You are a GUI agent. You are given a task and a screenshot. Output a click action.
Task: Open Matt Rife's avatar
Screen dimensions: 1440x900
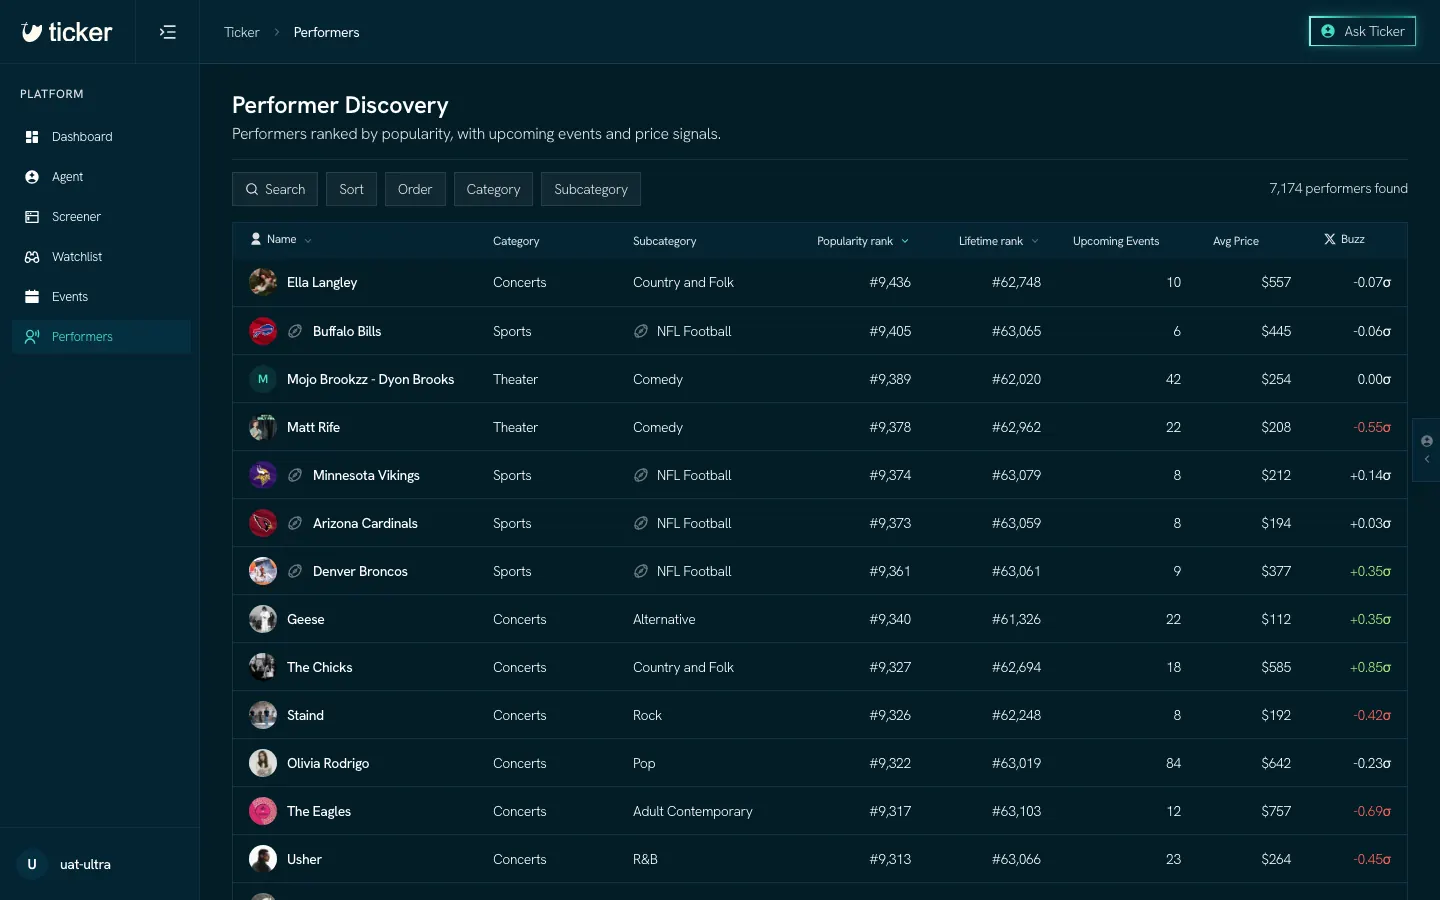pyautogui.click(x=263, y=427)
